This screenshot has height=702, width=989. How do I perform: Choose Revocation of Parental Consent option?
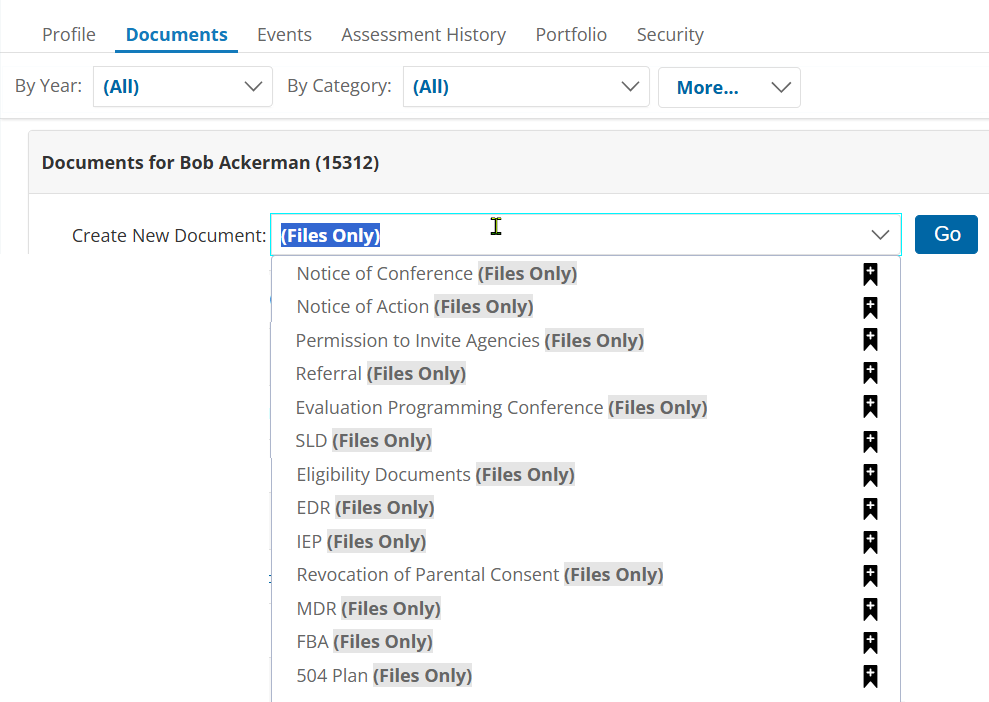pyautogui.click(x=479, y=575)
